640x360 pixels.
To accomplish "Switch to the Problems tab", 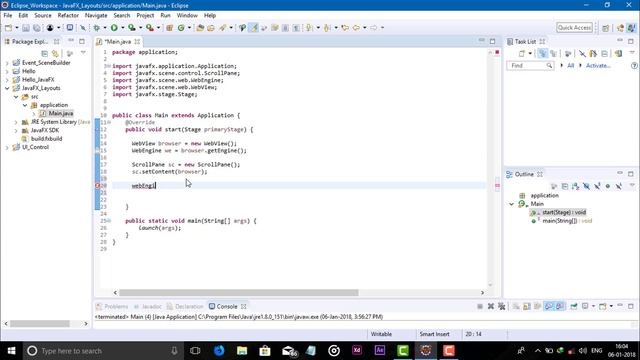I will [112, 307].
